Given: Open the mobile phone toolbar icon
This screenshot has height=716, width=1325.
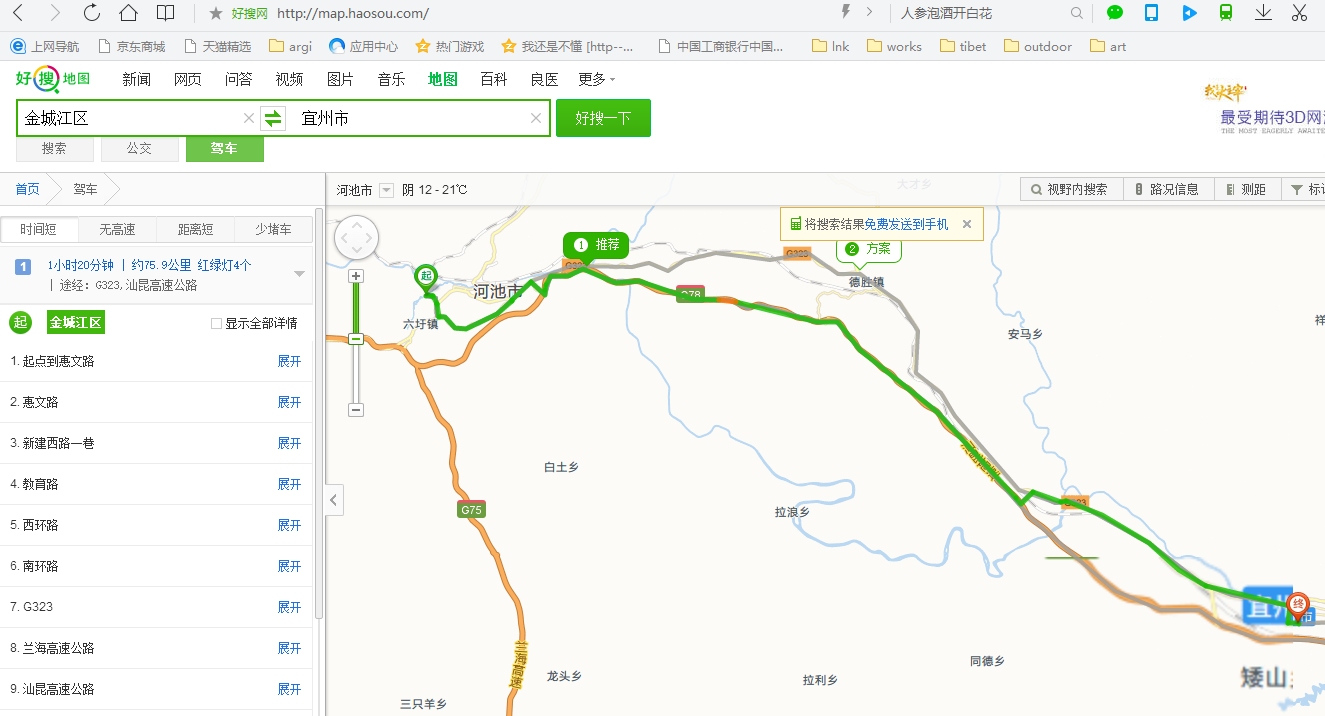Looking at the screenshot, I should (x=1151, y=13).
